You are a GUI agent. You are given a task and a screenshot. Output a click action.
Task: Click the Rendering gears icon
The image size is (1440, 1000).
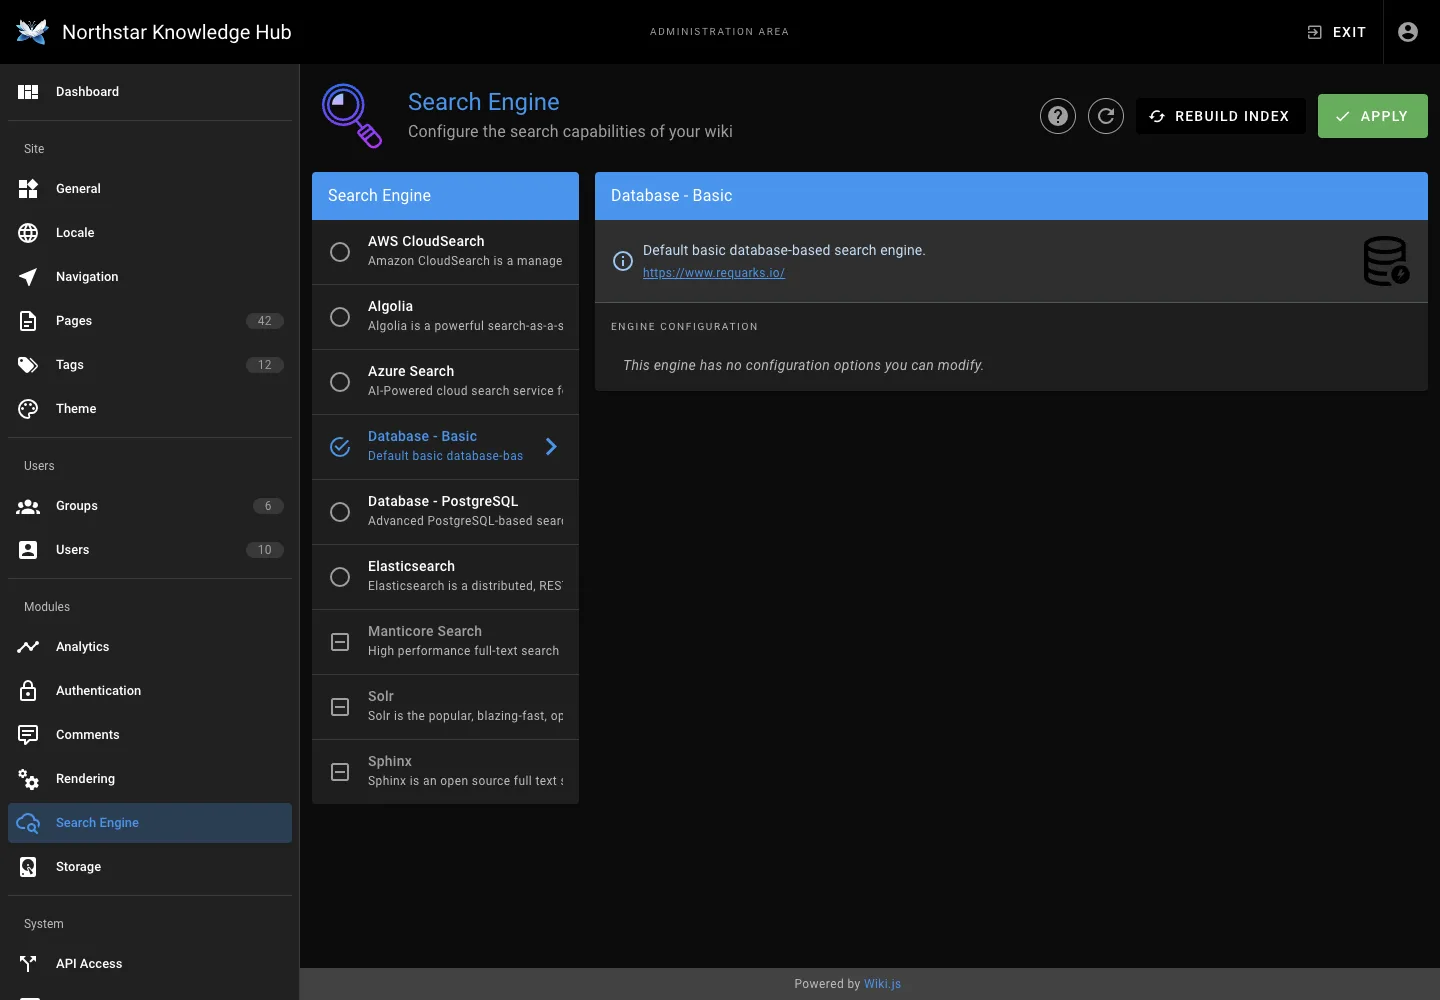(x=28, y=779)
